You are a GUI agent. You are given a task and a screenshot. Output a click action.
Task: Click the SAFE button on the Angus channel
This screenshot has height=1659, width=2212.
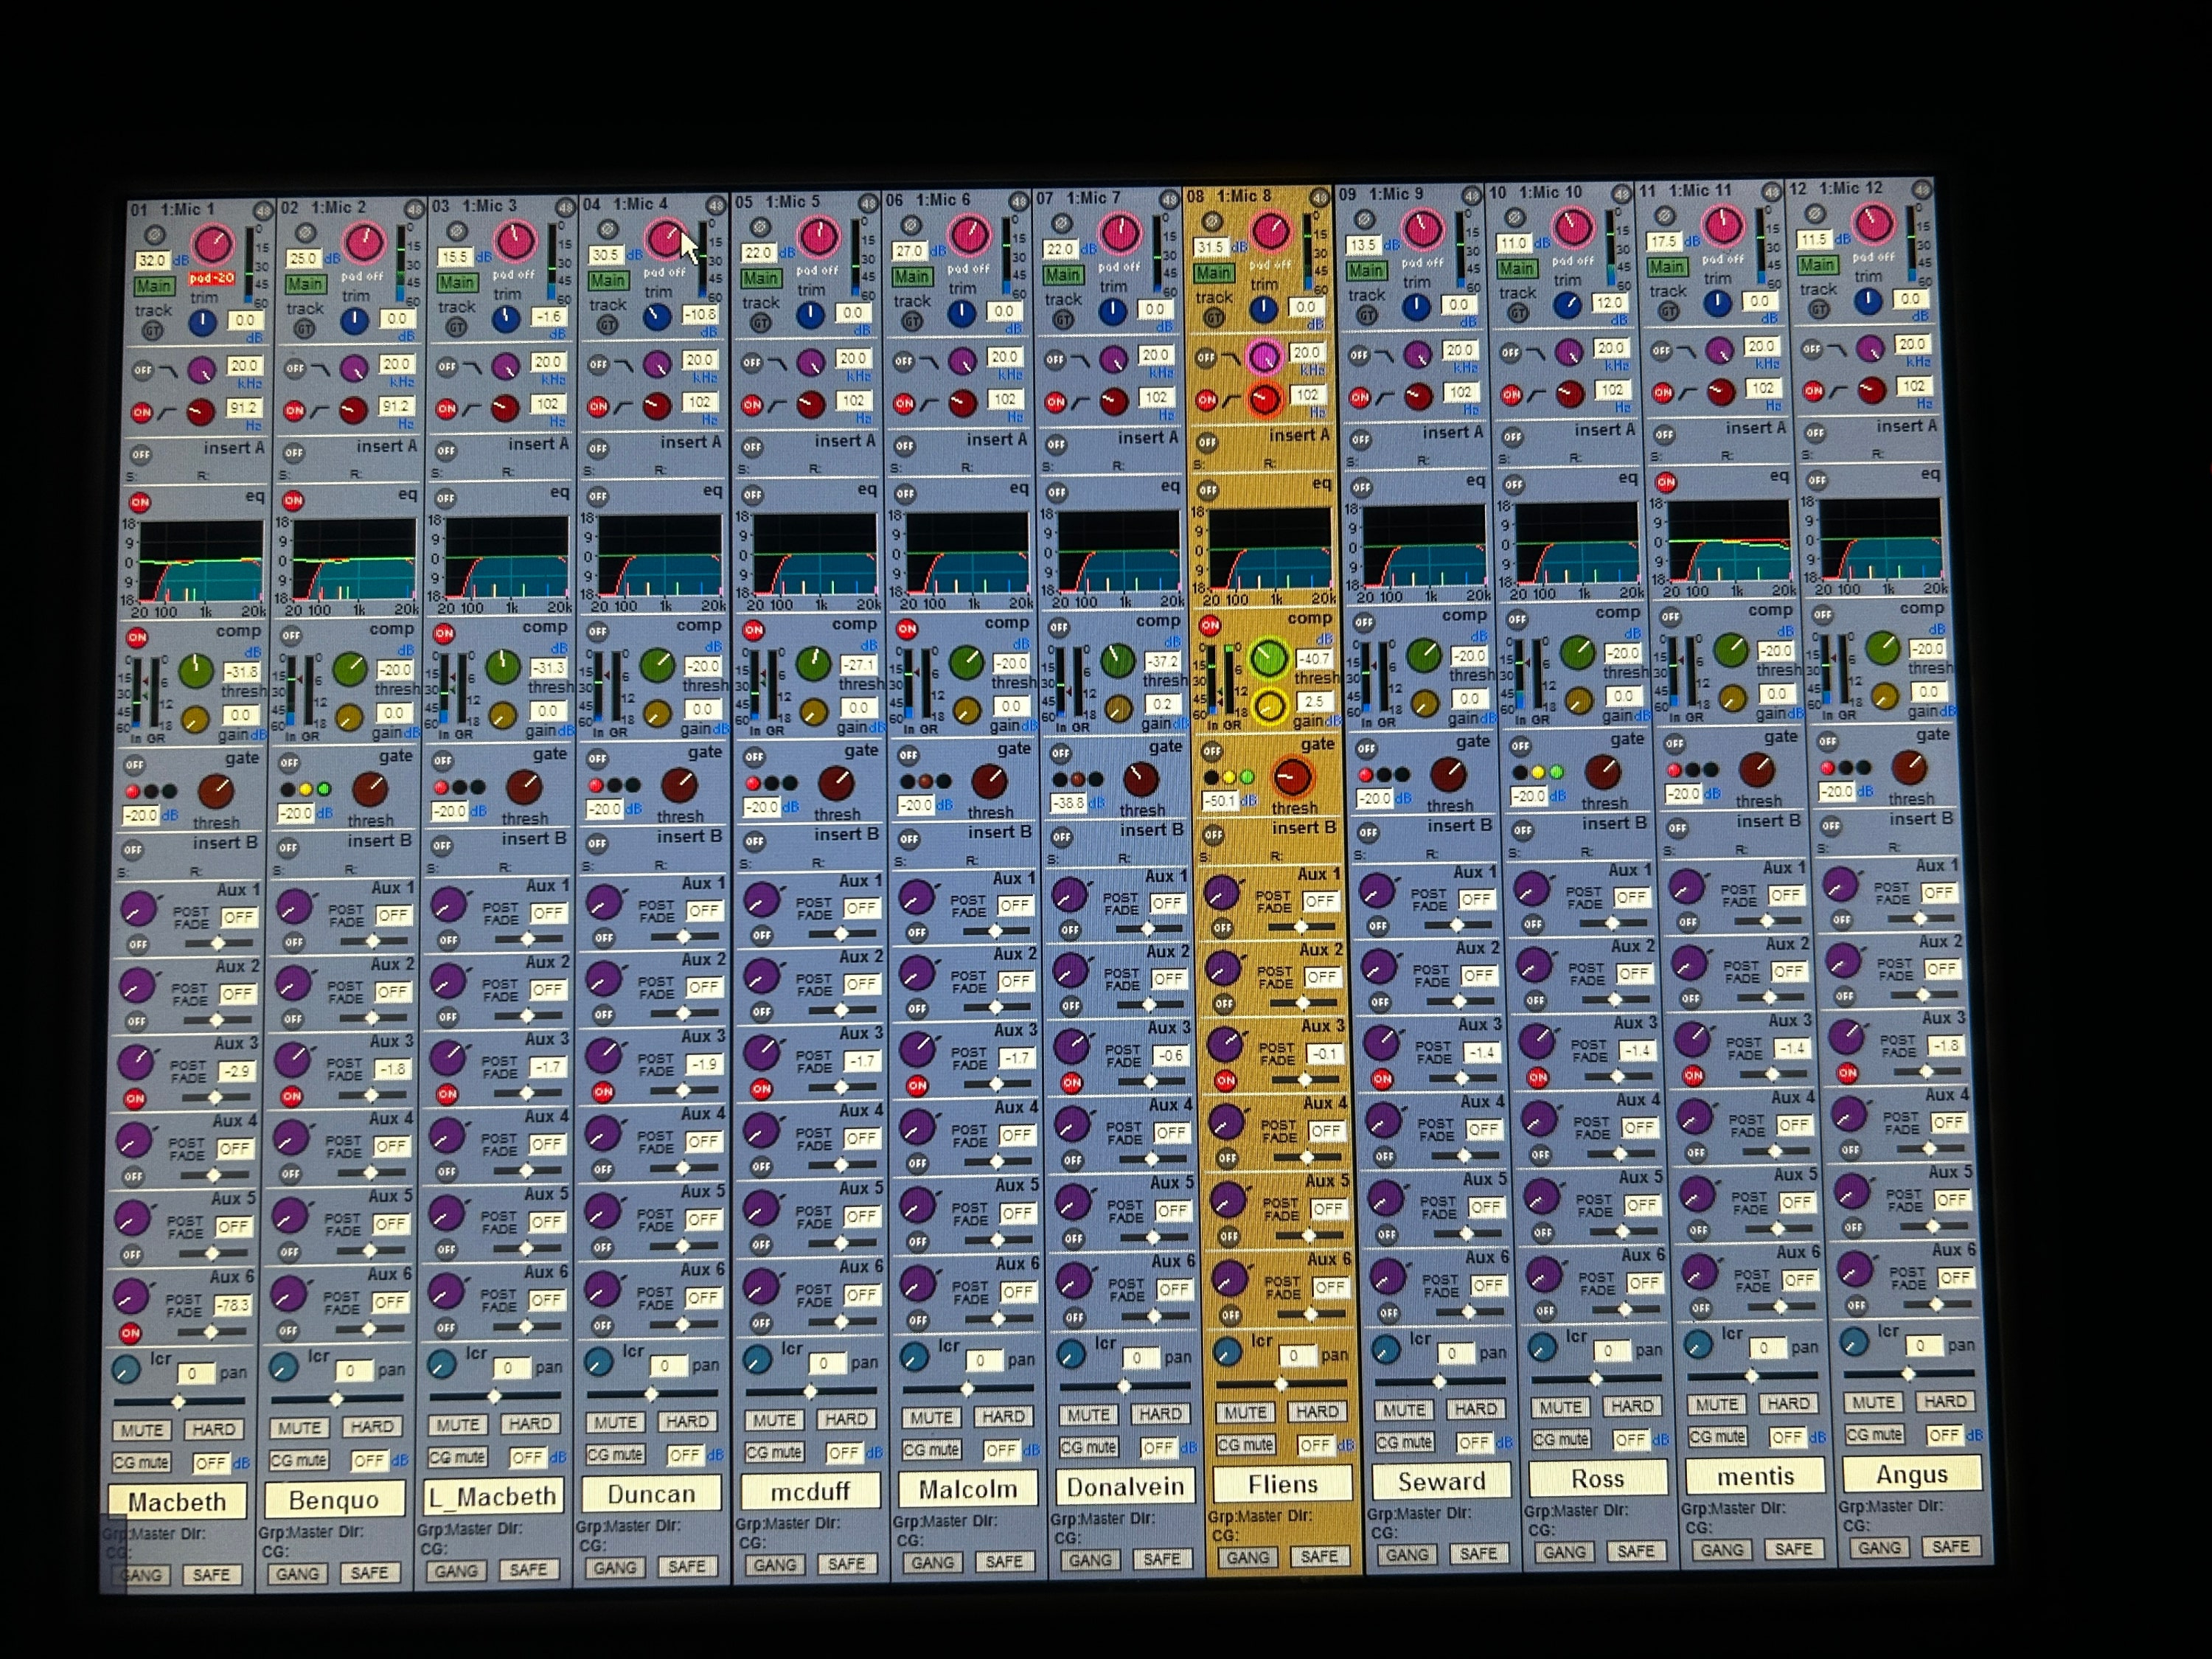pyautogui.click(x=1950, y=1547)
